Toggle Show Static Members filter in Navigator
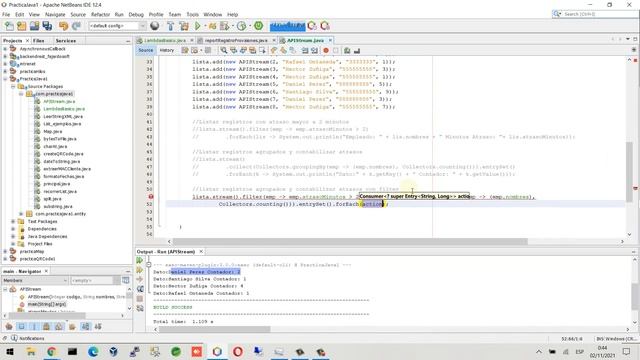This screenshot has width=640, height=360. pyautogui.click(x=34, y=327)
